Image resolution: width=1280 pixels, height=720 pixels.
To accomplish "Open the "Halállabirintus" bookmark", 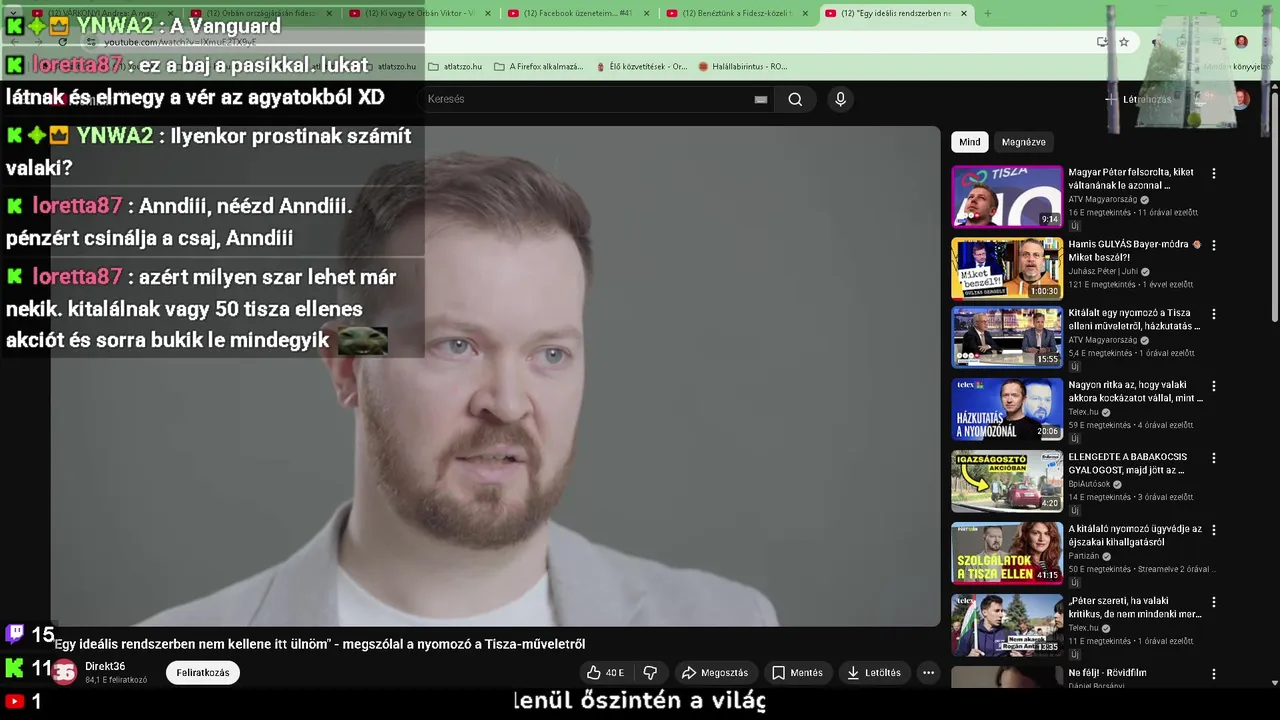I will (743, 67).
